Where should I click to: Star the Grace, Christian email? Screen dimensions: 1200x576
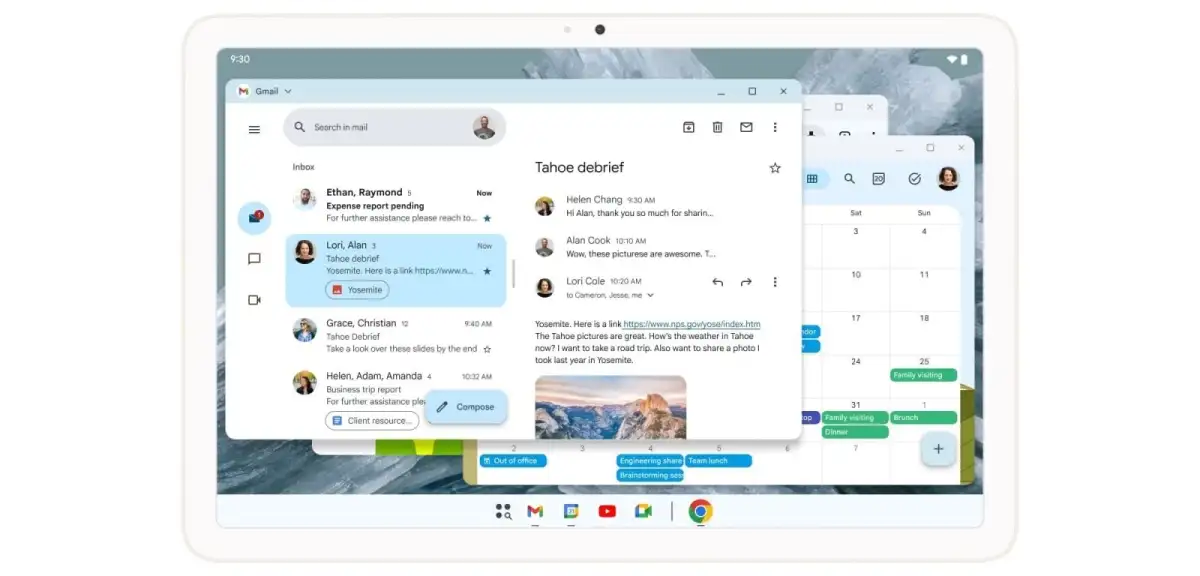click(x=487, y=349)
